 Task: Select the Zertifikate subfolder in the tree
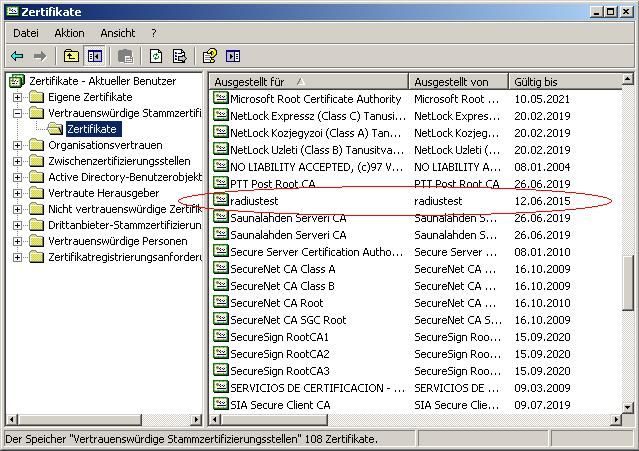(92, 129)
